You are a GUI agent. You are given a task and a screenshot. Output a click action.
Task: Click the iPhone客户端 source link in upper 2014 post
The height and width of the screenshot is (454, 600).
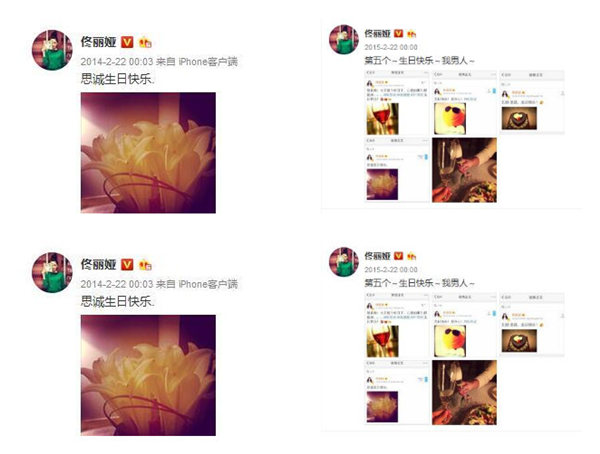(x=208, y=61)
